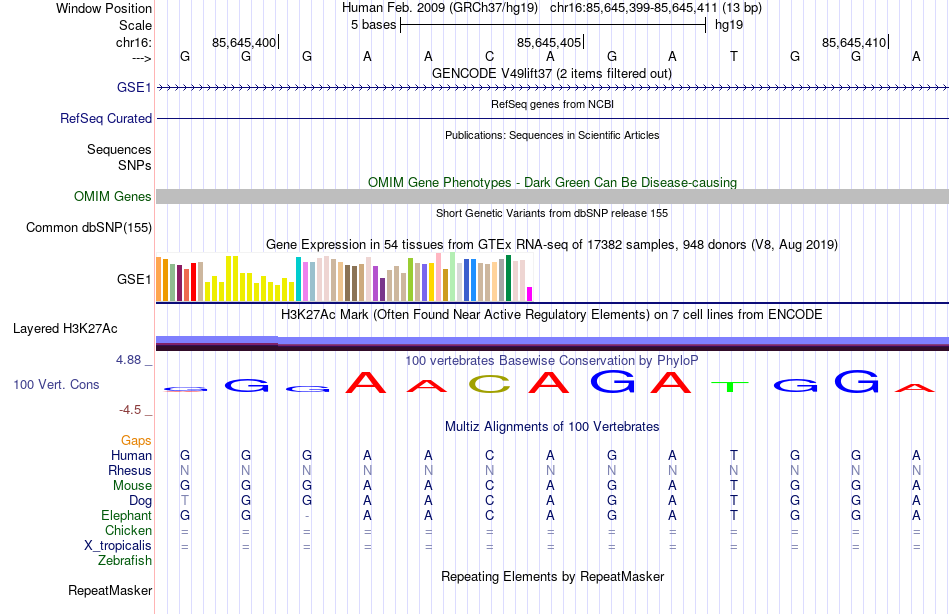Open the Layered H3K27Ac track label
The height and width of the screenshot is (614, 950).
(x=65, y=329)
